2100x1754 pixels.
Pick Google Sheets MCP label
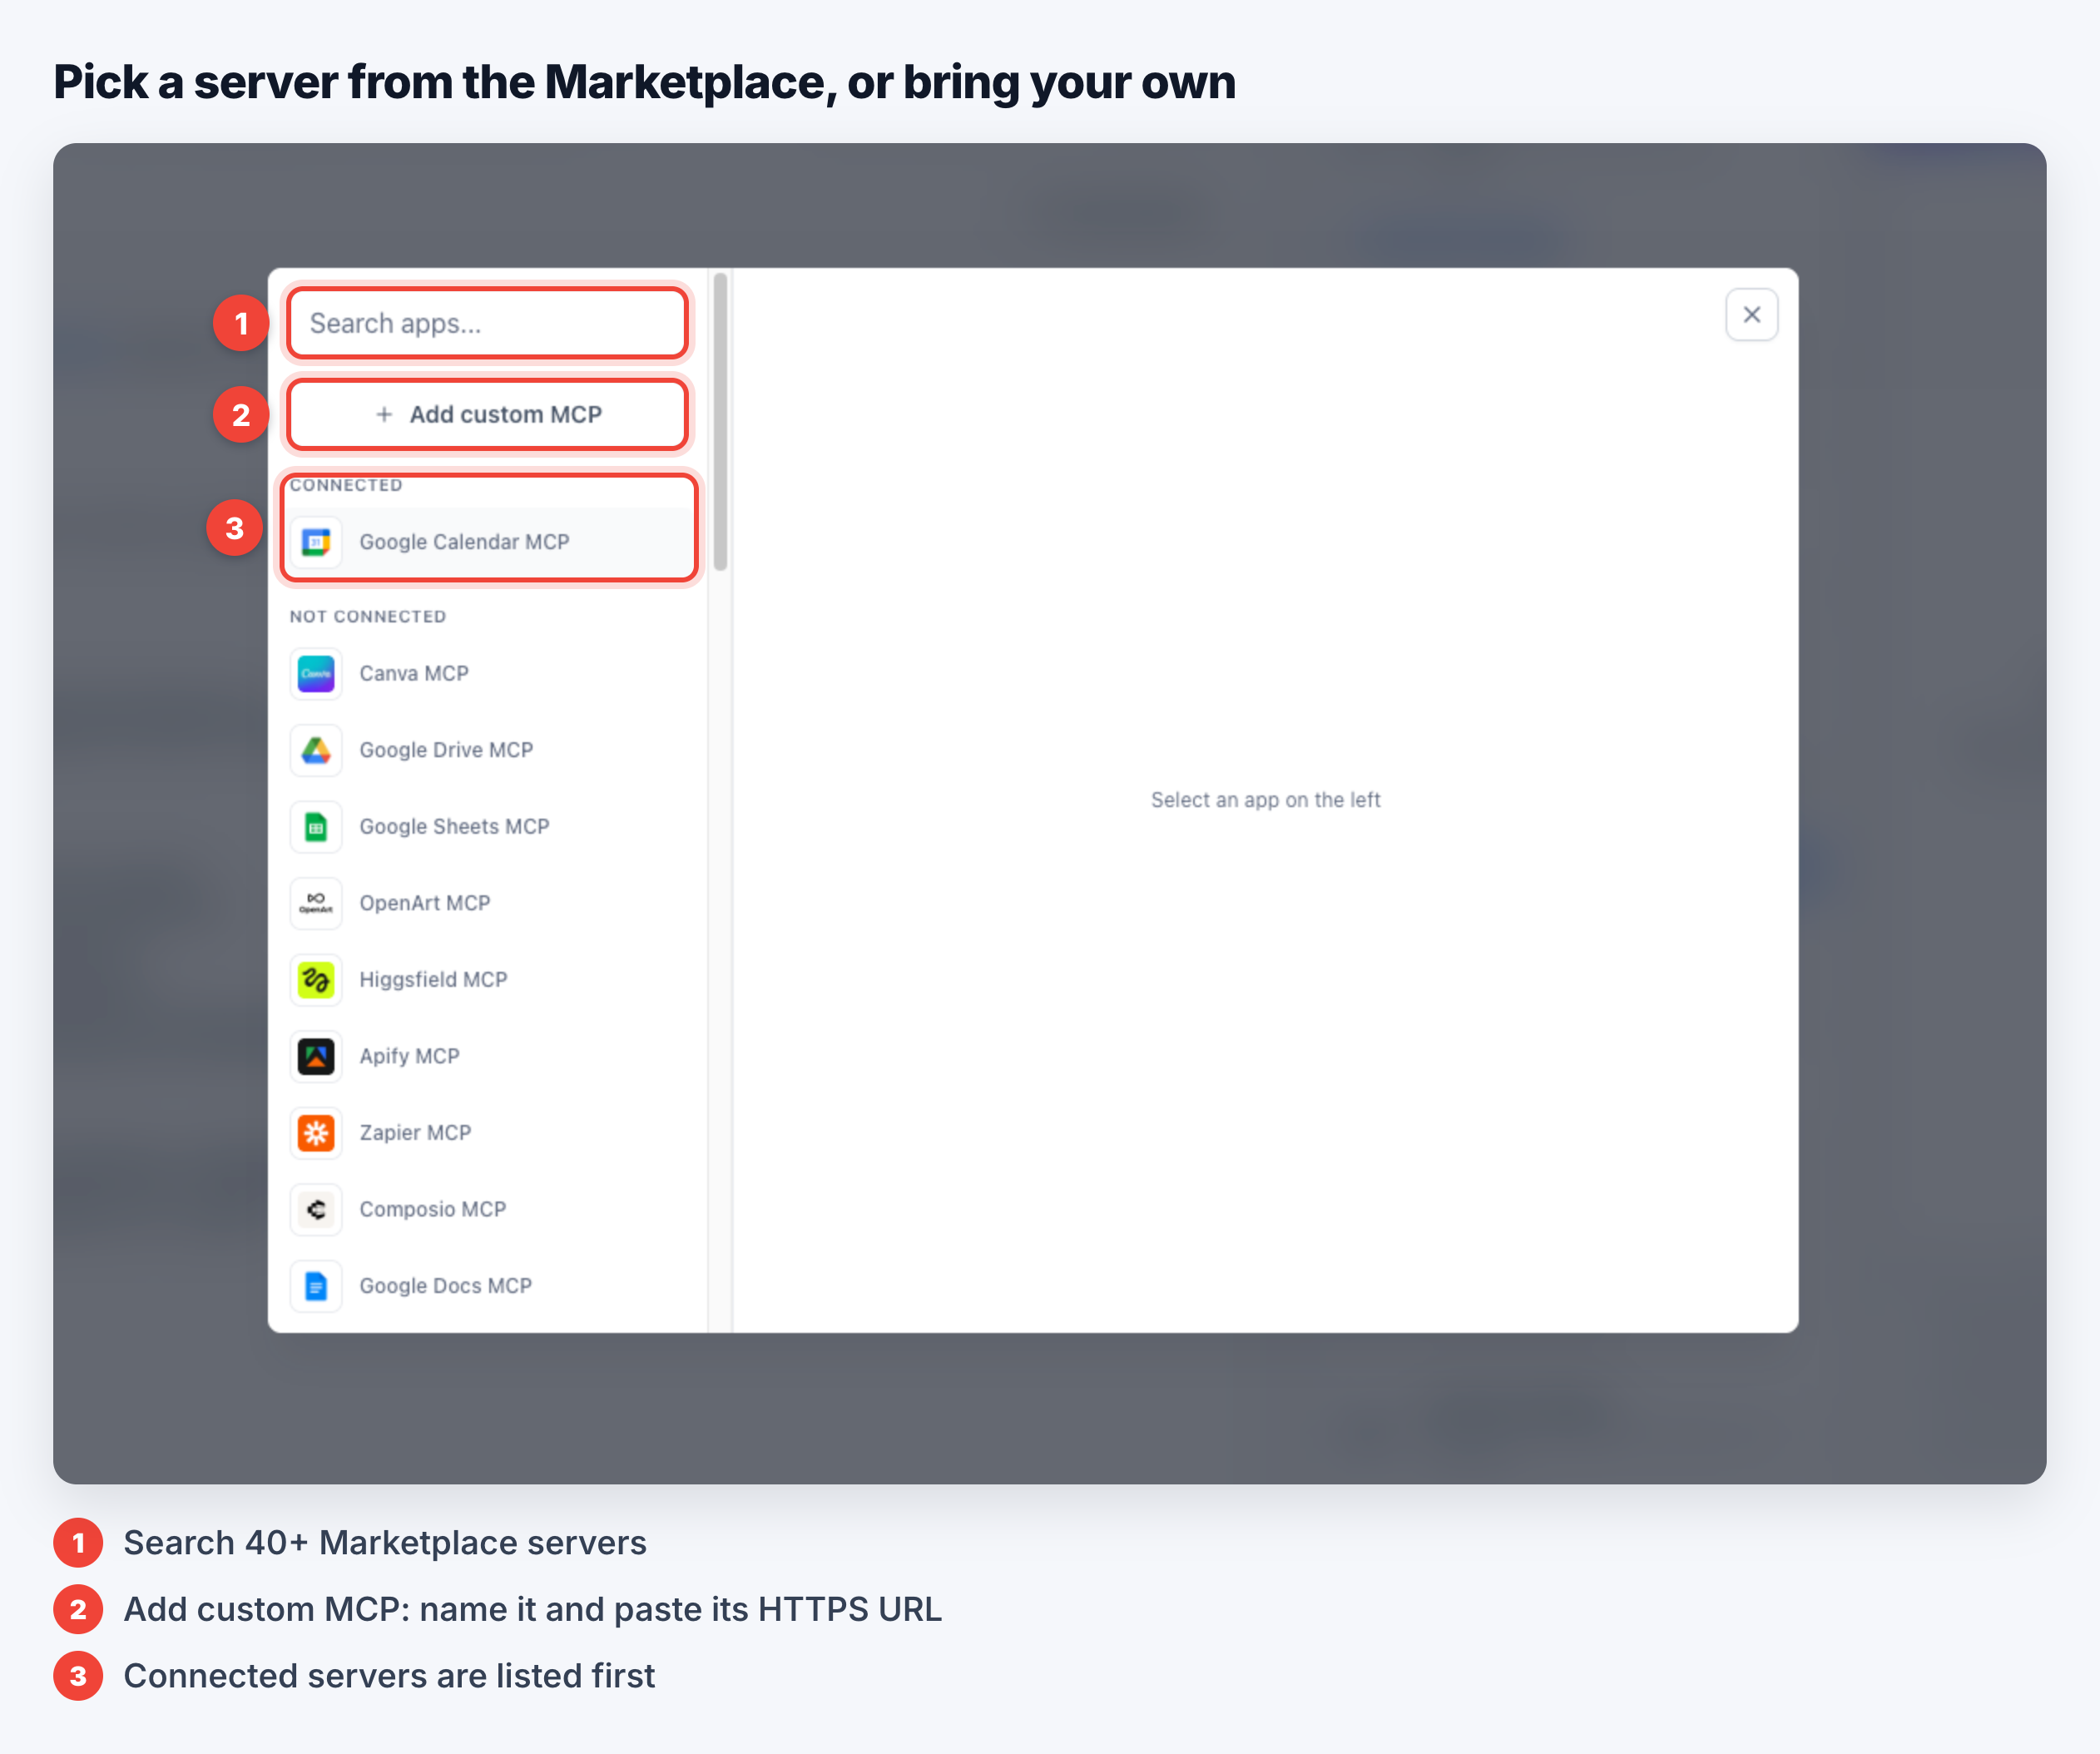454,827
